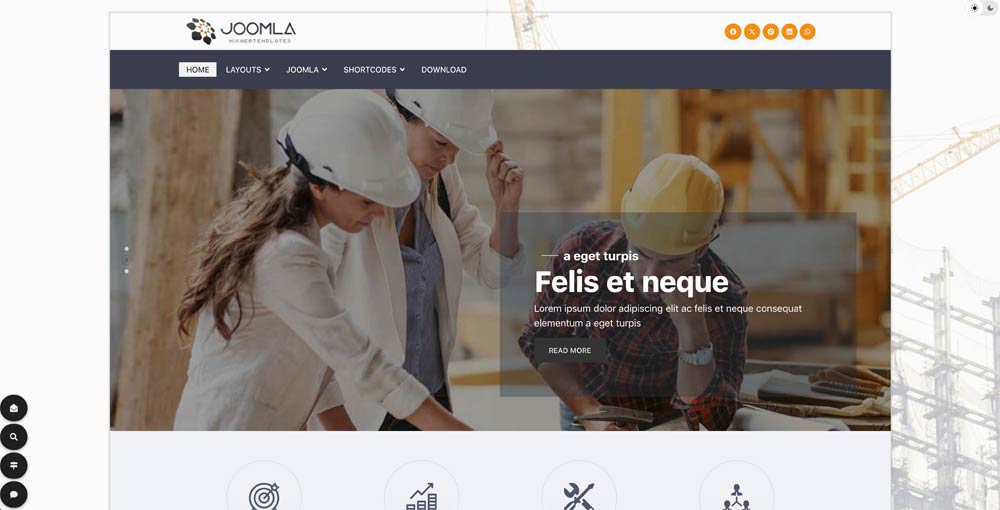Switch to dark mode moon toggle
This screenshot has width=1000, height=510.
pos(990,8)
